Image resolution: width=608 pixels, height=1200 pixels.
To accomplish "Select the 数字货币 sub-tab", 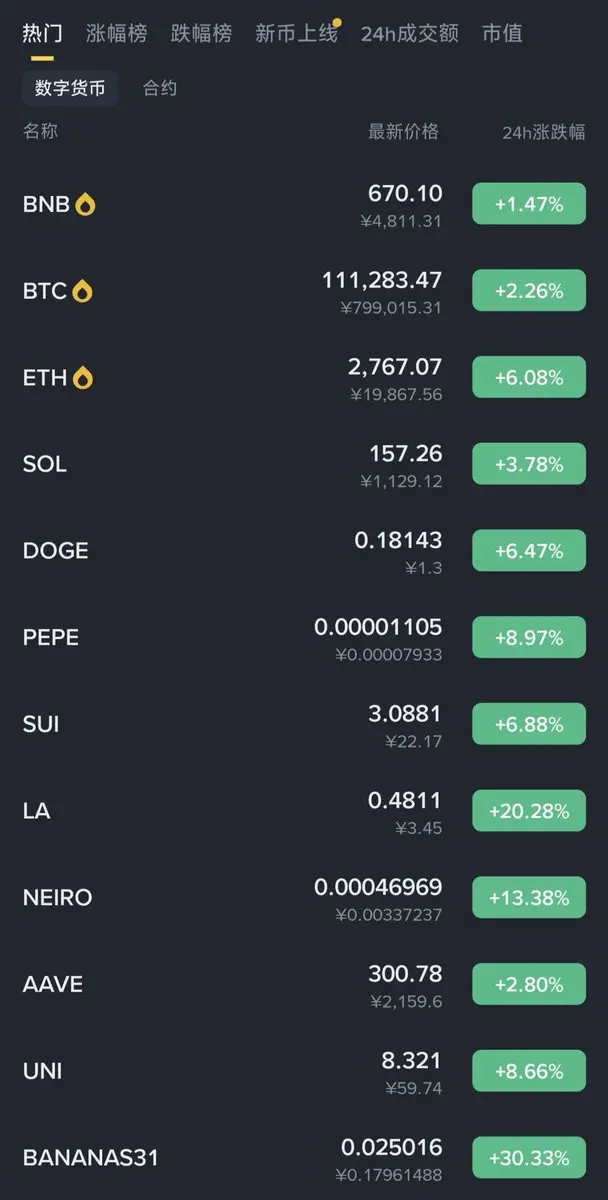I will pyautogui.click(x=70, y=88).
